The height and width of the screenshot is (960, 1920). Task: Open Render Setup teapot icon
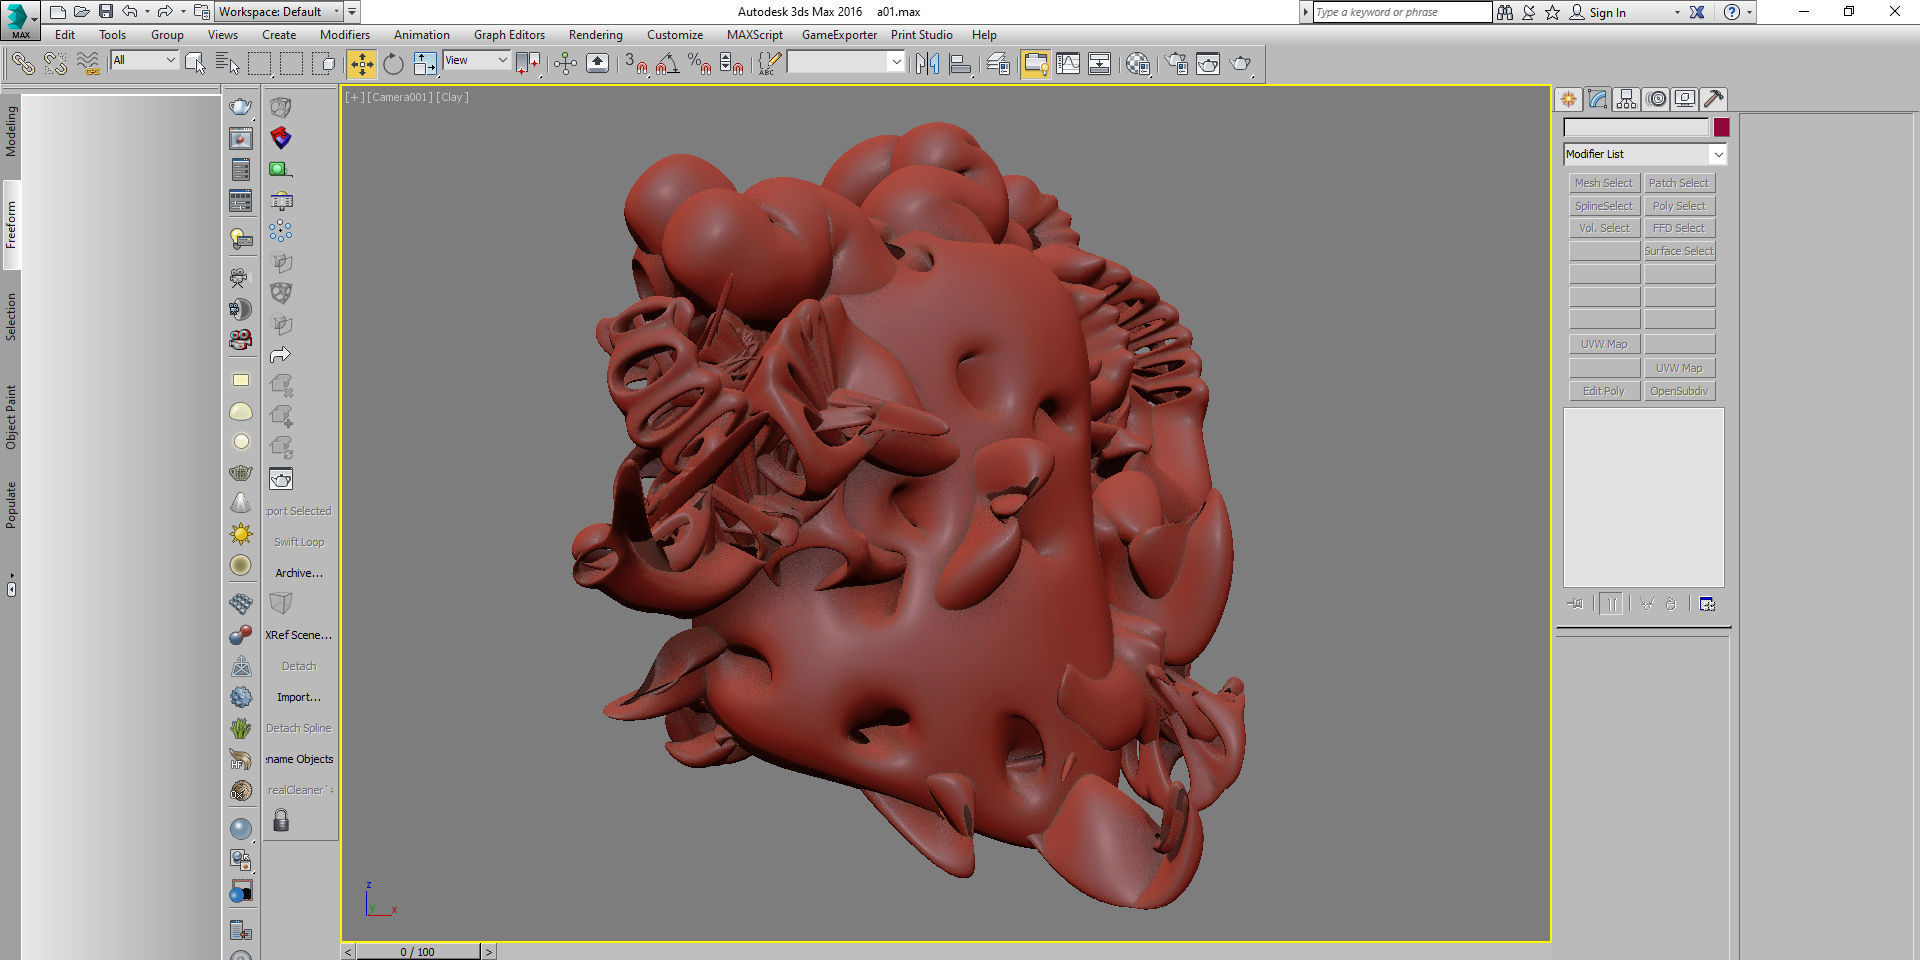(x=1176, y=64)
